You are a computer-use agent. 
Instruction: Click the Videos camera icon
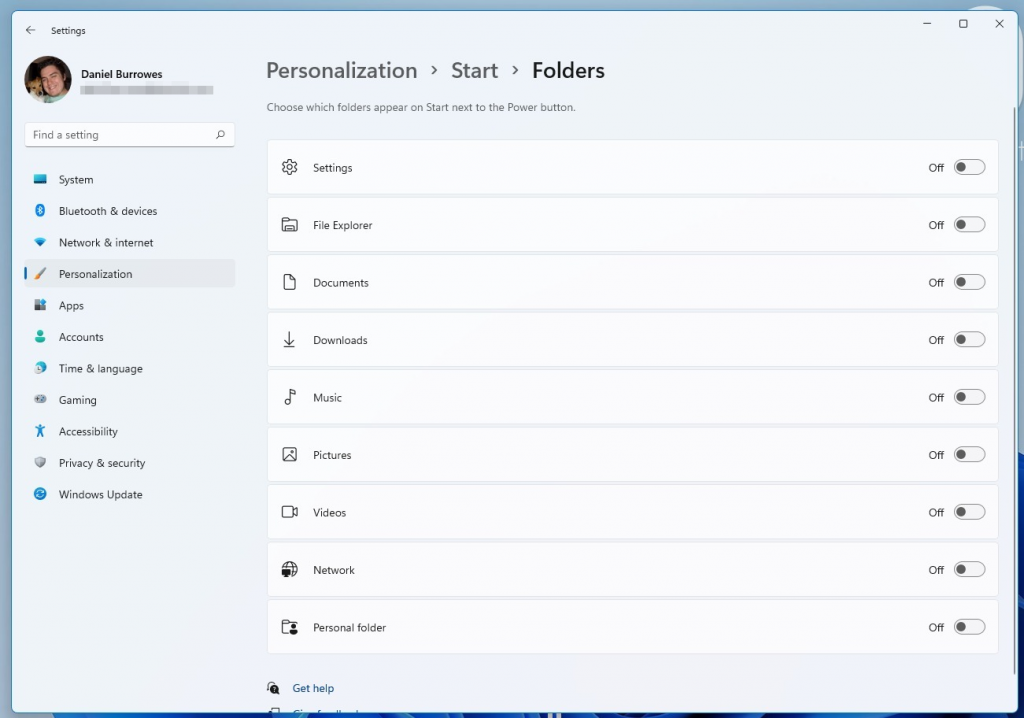[x=289, y=512]
